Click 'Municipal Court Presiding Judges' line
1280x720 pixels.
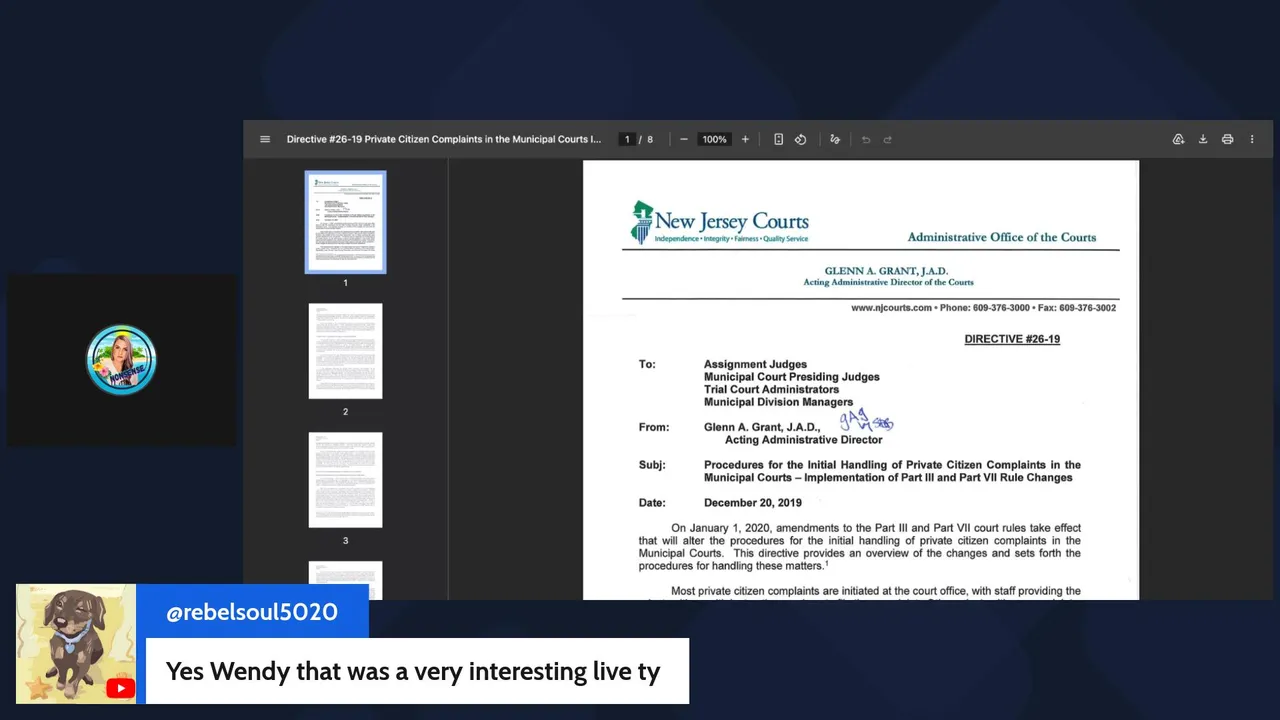pos(792,377)
